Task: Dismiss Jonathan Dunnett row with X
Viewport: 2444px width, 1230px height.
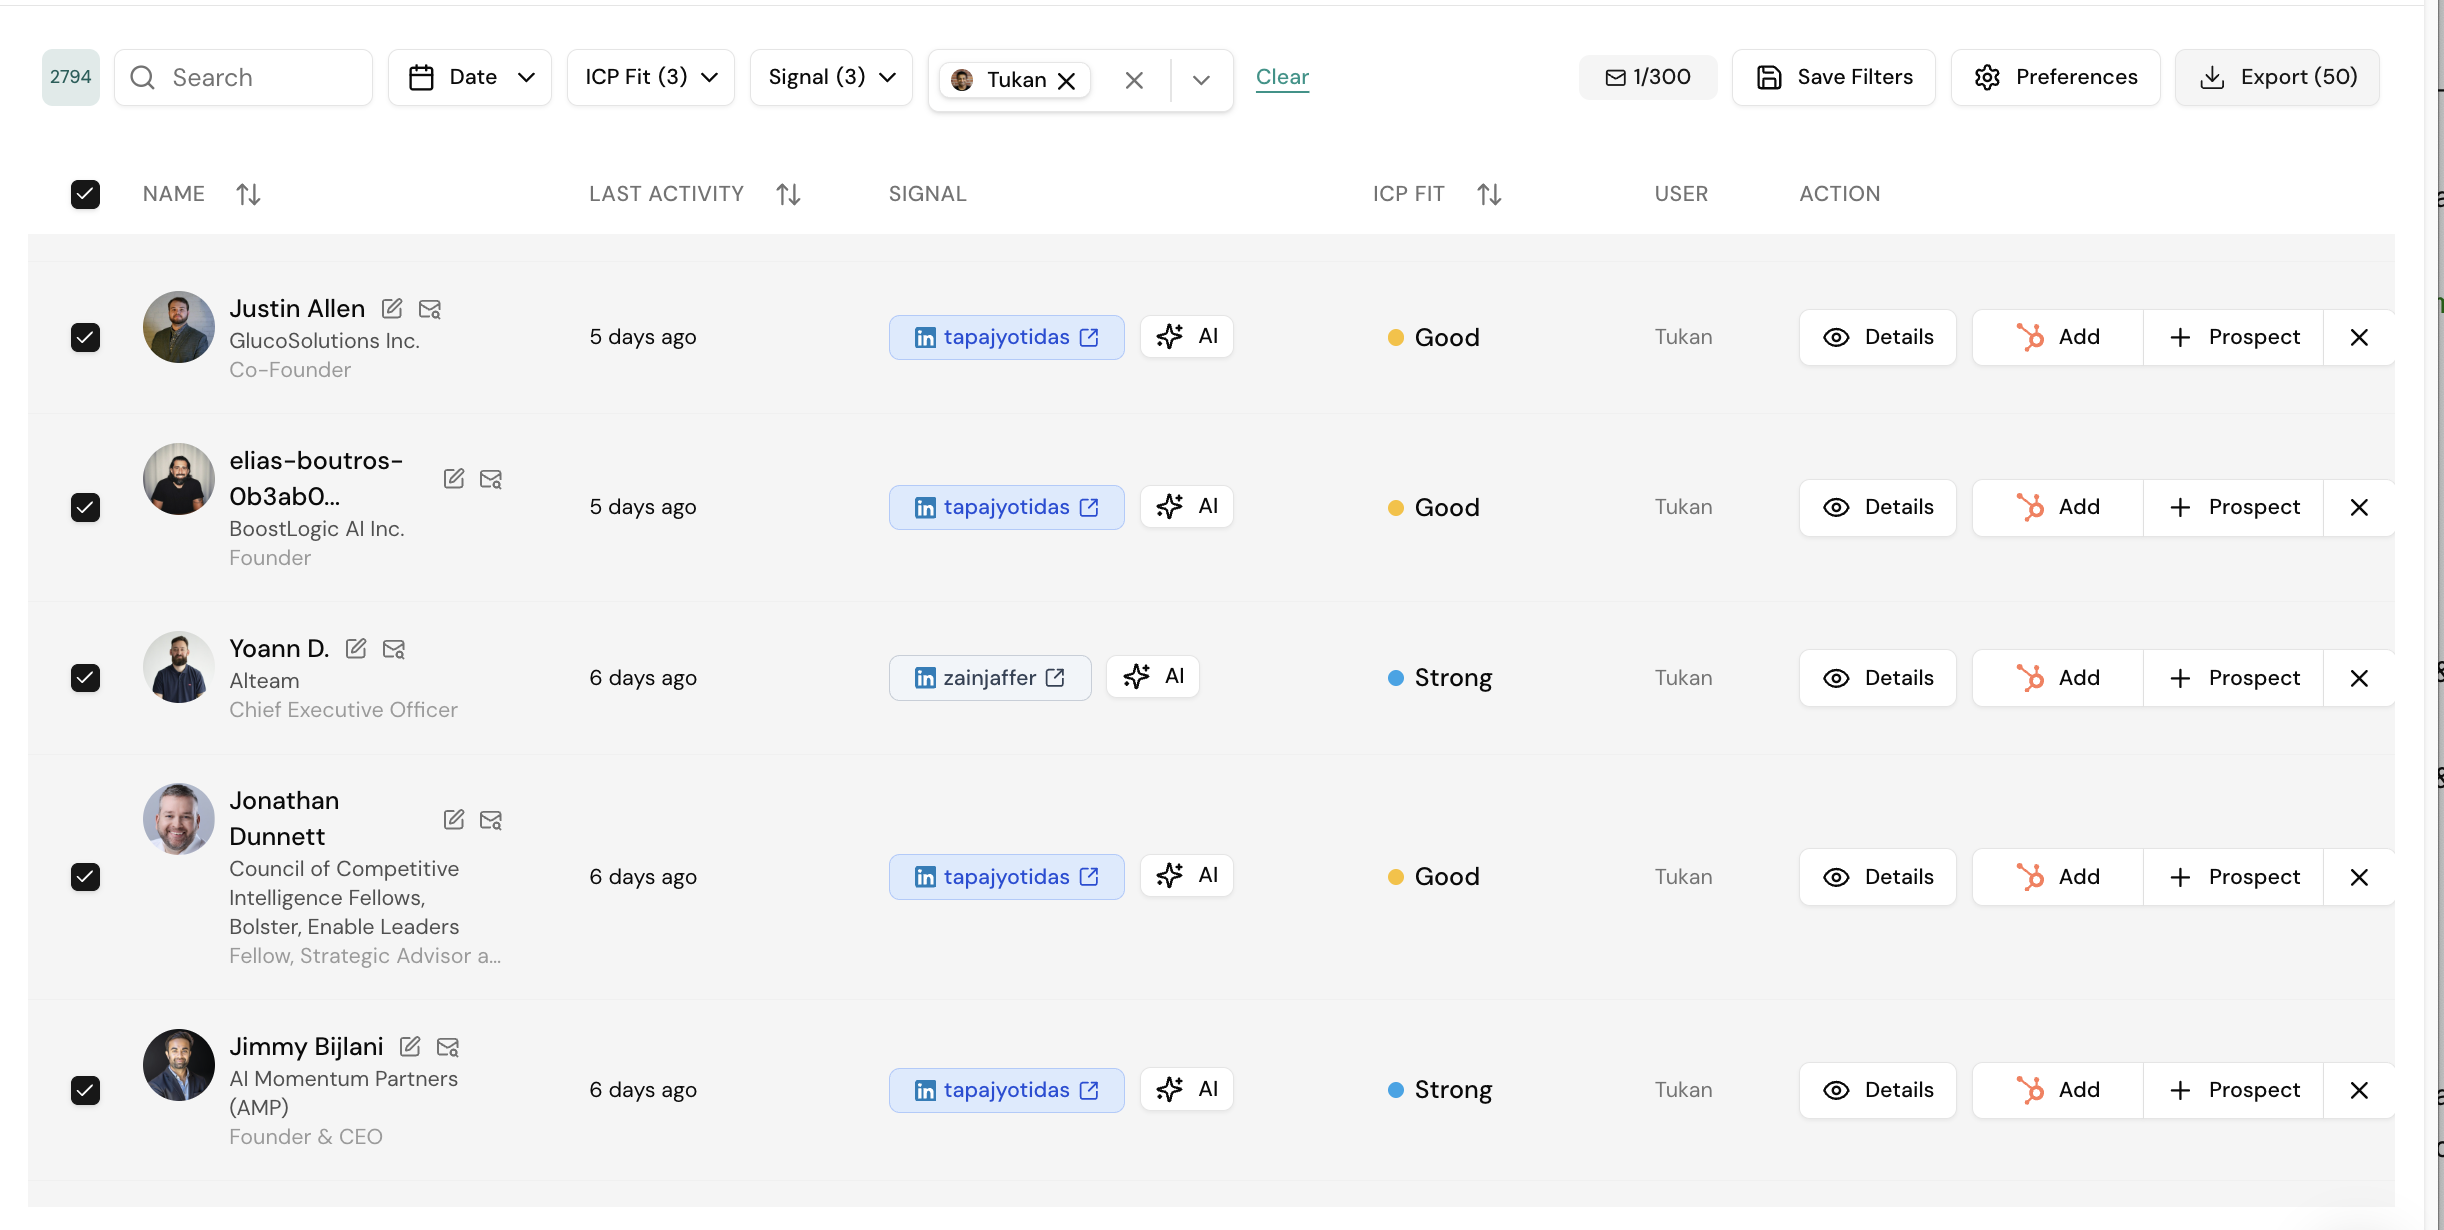Action: tap(2359, 877)
